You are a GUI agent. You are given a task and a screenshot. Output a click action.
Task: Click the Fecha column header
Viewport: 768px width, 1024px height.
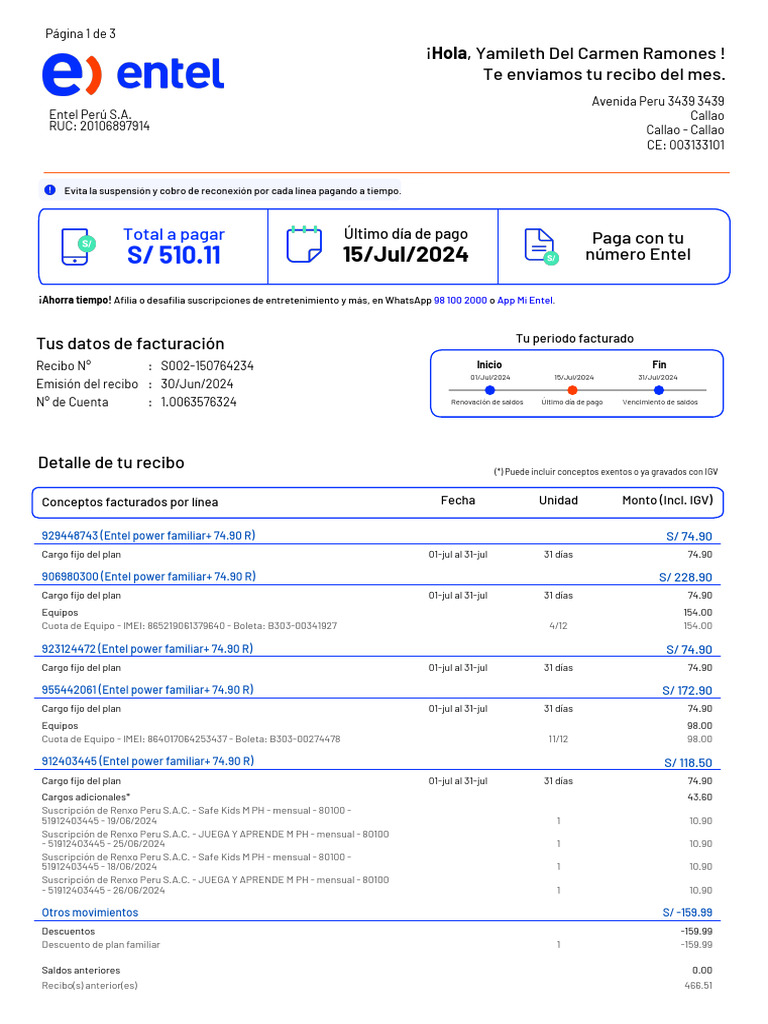[x=458, y=500]
